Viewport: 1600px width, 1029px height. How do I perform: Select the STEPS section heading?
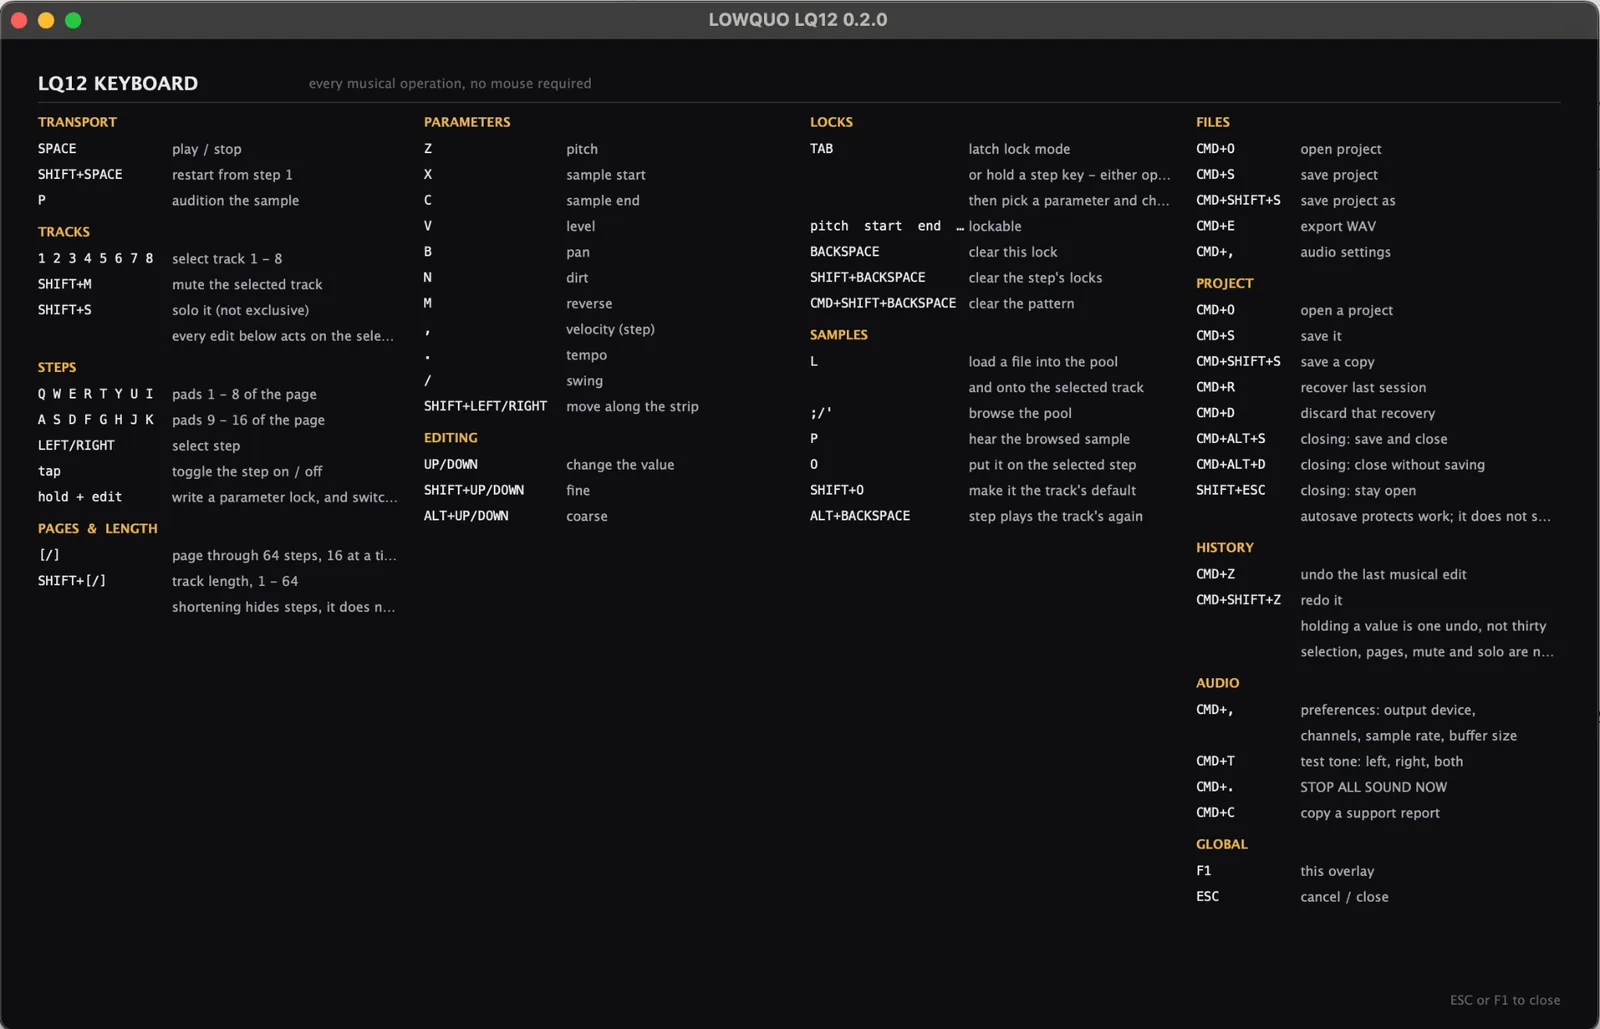(57, 368)
